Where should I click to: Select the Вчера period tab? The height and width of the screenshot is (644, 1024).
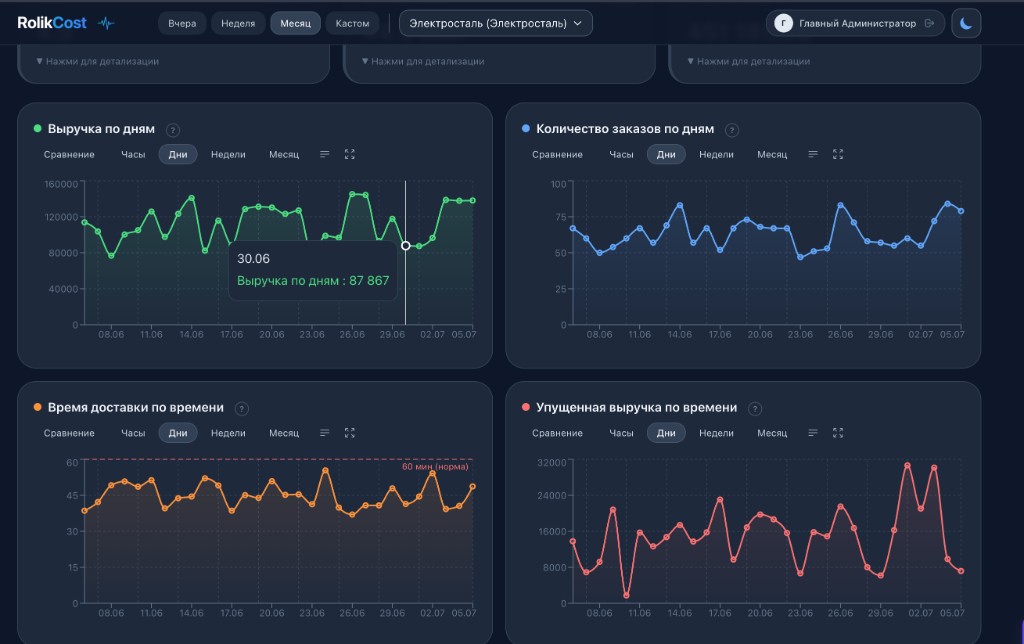(x=182, y=24)
